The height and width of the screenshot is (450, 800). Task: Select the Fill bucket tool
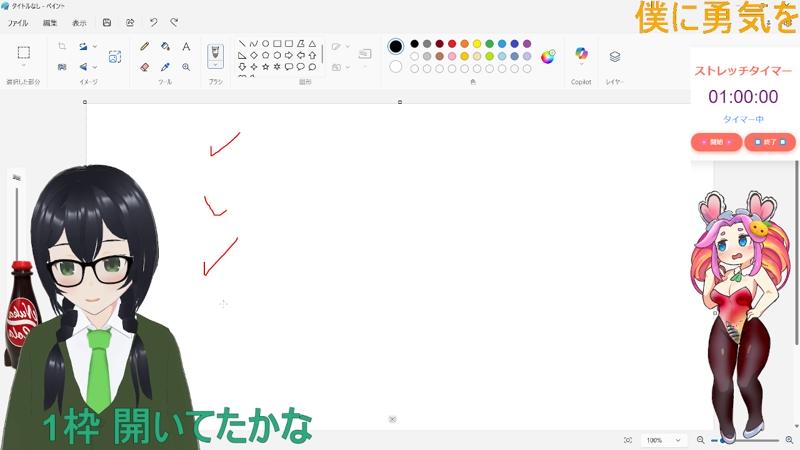(x=165, y=46)
